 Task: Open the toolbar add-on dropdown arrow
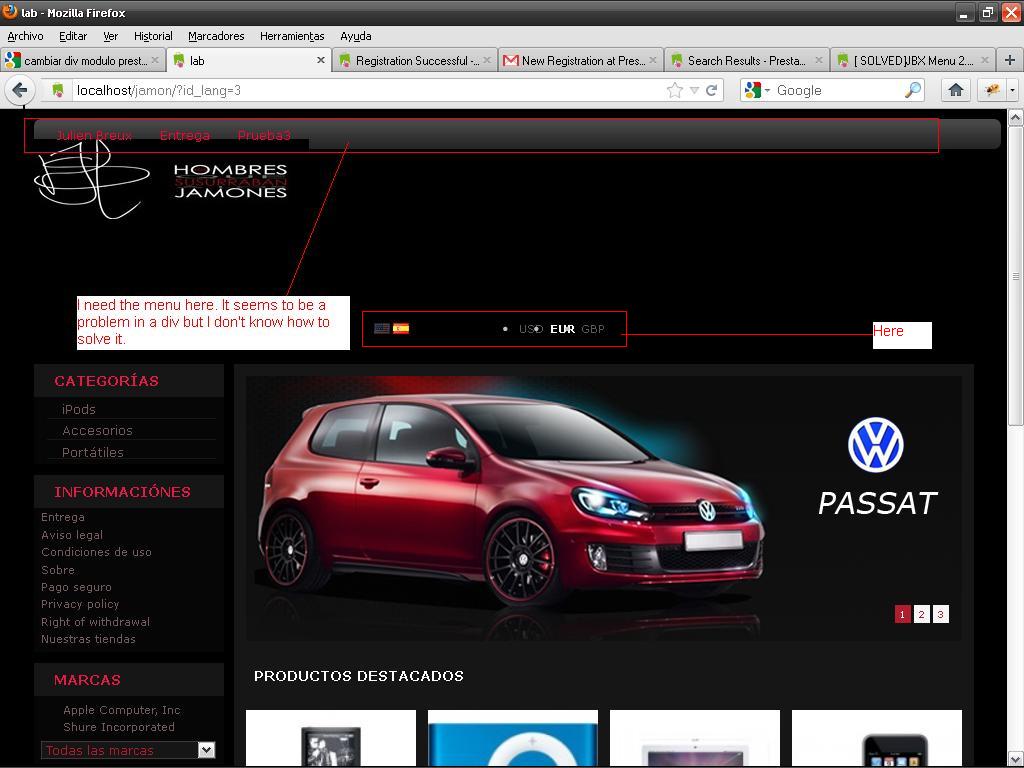[x=1012, y=90]
